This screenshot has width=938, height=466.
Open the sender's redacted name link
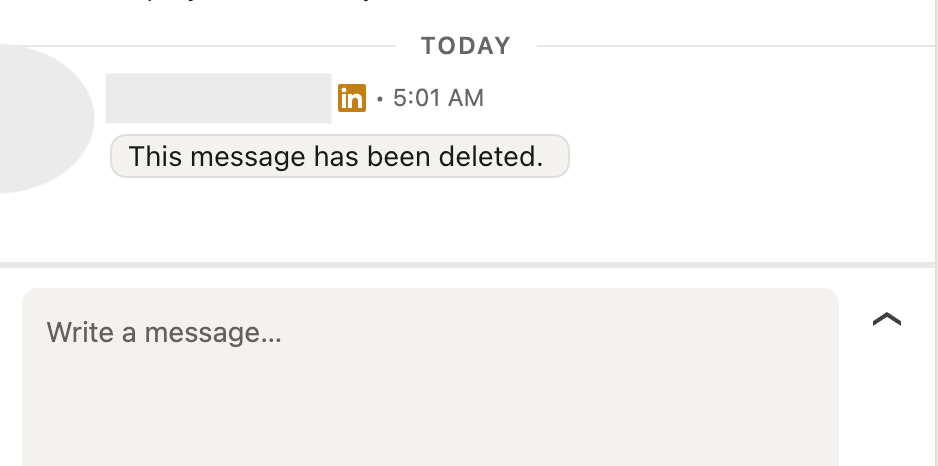[218, 98]
